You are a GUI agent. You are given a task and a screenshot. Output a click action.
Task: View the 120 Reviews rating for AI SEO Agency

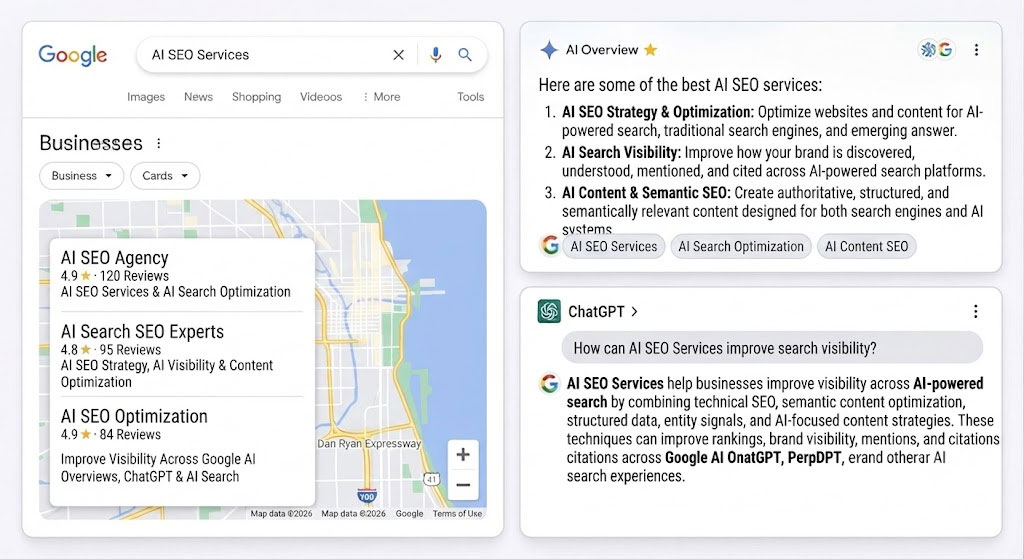coord(115,276)
